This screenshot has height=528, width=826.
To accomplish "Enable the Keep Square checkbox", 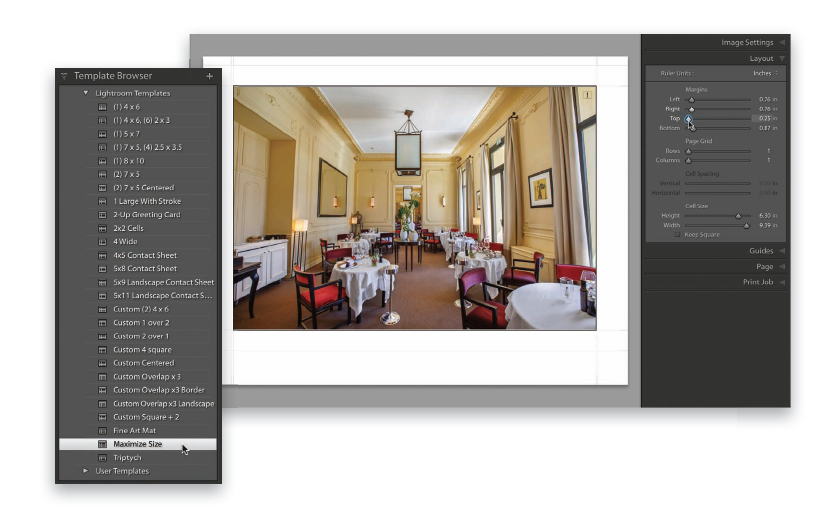I will pyautogui.click(x=678, y=234).
